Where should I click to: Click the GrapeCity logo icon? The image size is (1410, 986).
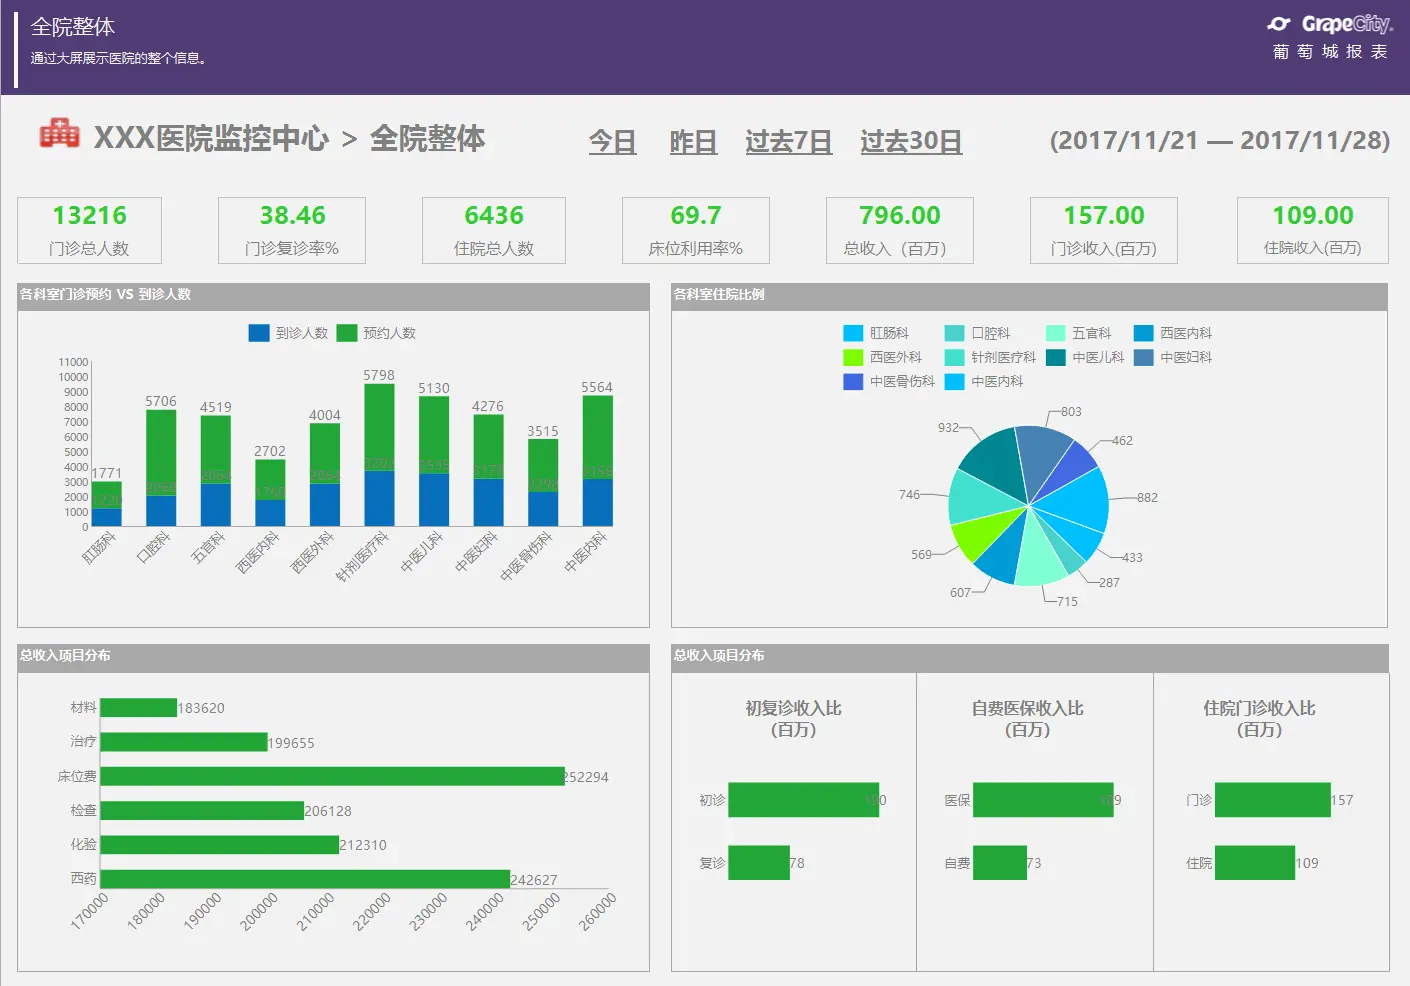[1278, 24]
